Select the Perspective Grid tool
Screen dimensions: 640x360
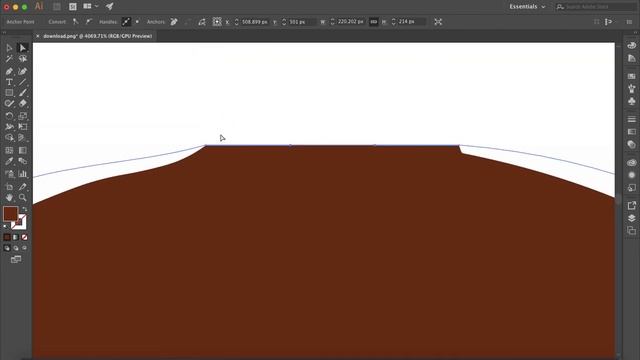[x=23, y=138]
